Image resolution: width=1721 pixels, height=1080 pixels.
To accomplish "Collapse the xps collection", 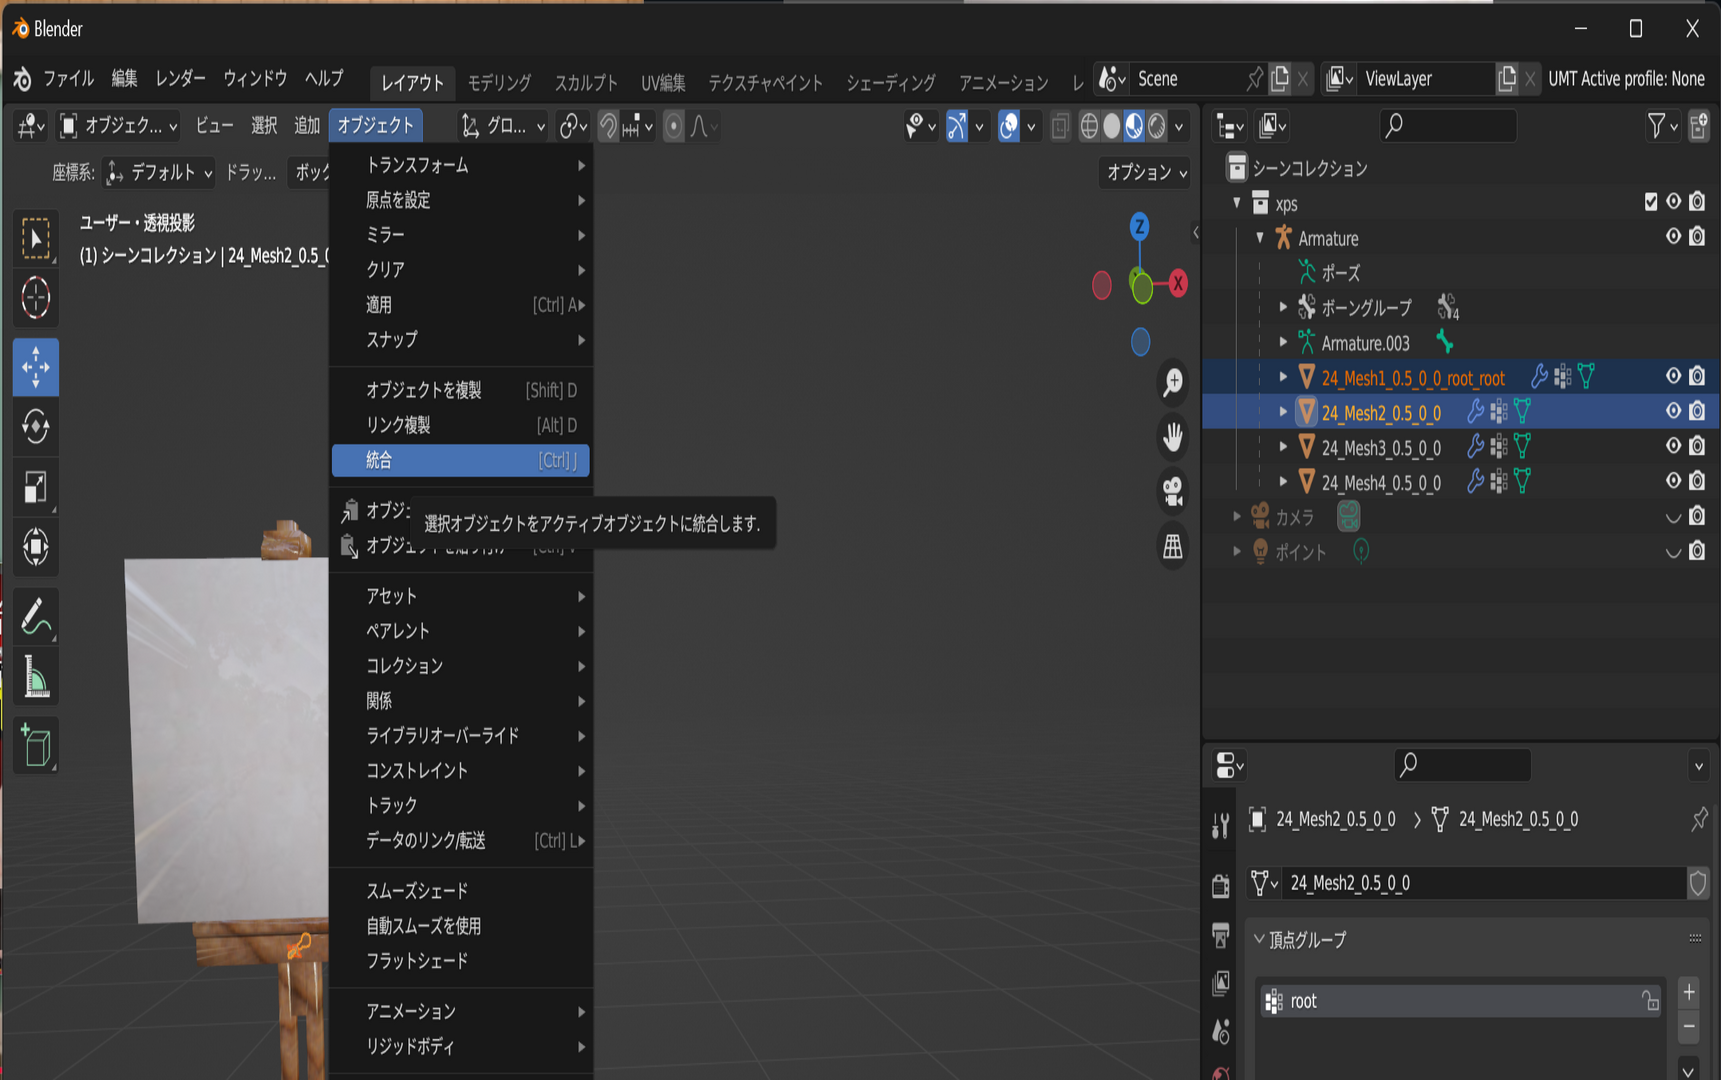I will pyautogui.click(x=1237, y=203).
